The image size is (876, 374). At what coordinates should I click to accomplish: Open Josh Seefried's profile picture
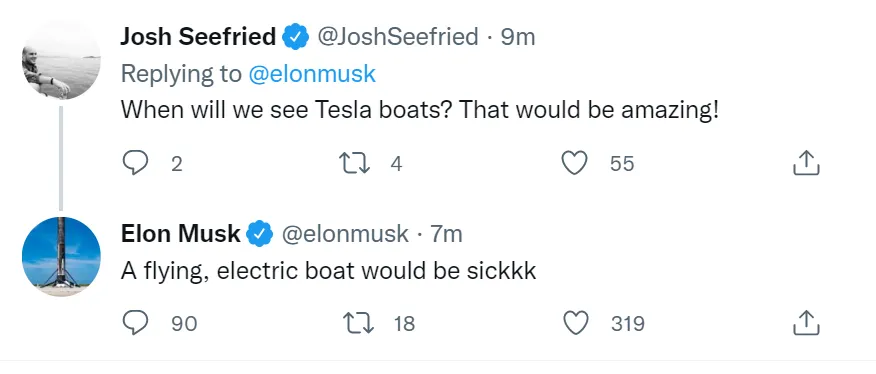click(x=61, y=60)
